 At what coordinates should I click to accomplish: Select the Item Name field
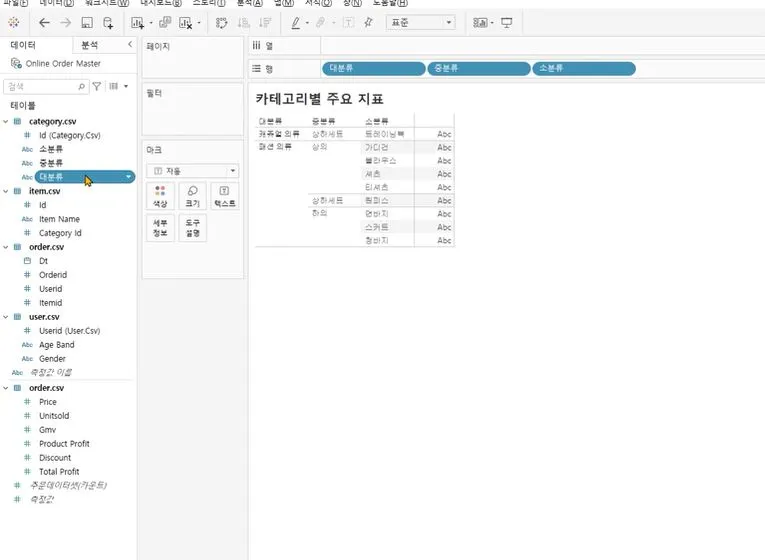[x=59, y=219]
